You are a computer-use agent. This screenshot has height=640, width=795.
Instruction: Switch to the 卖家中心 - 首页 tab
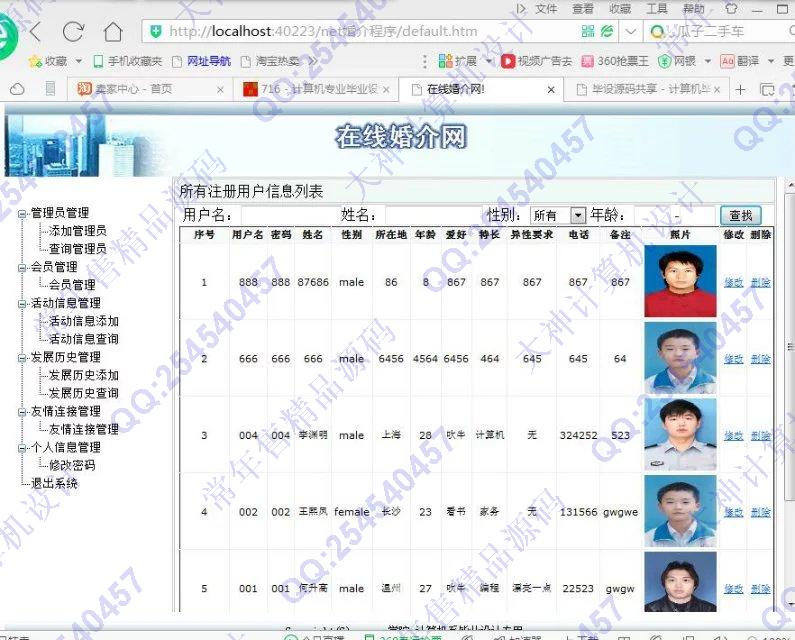click(x=150, y=89)
